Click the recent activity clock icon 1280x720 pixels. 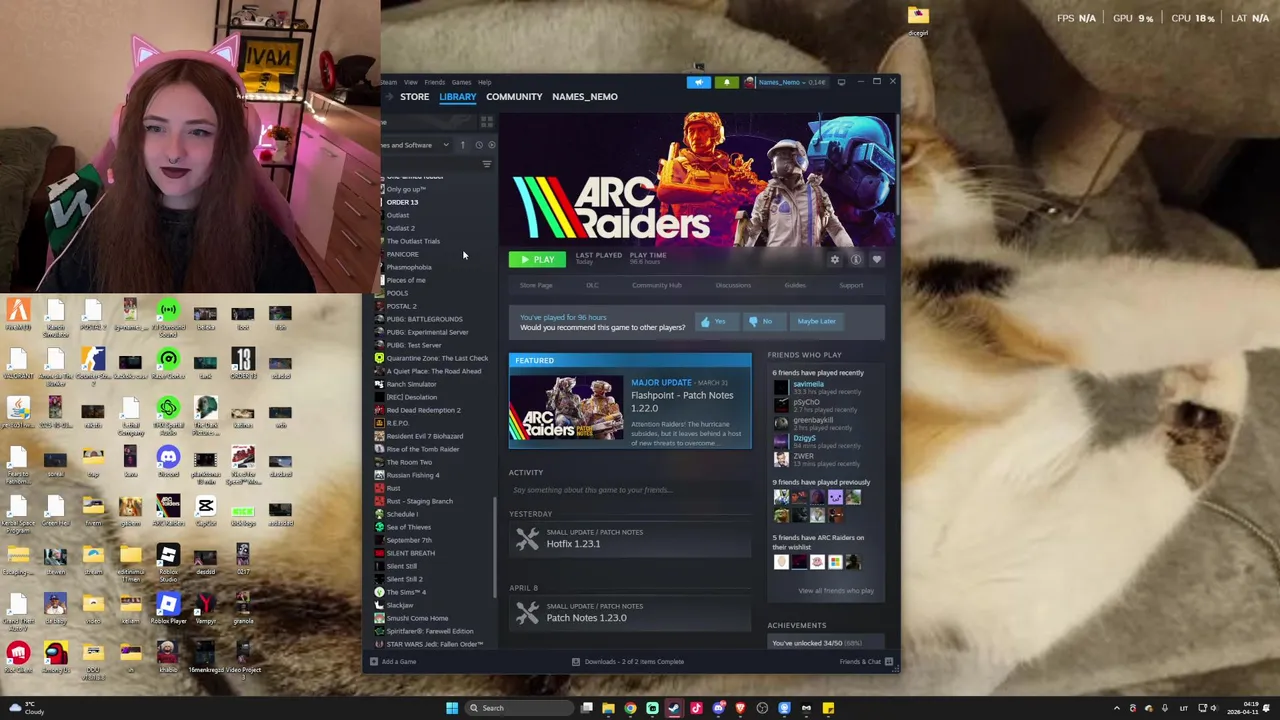point(478,145)
